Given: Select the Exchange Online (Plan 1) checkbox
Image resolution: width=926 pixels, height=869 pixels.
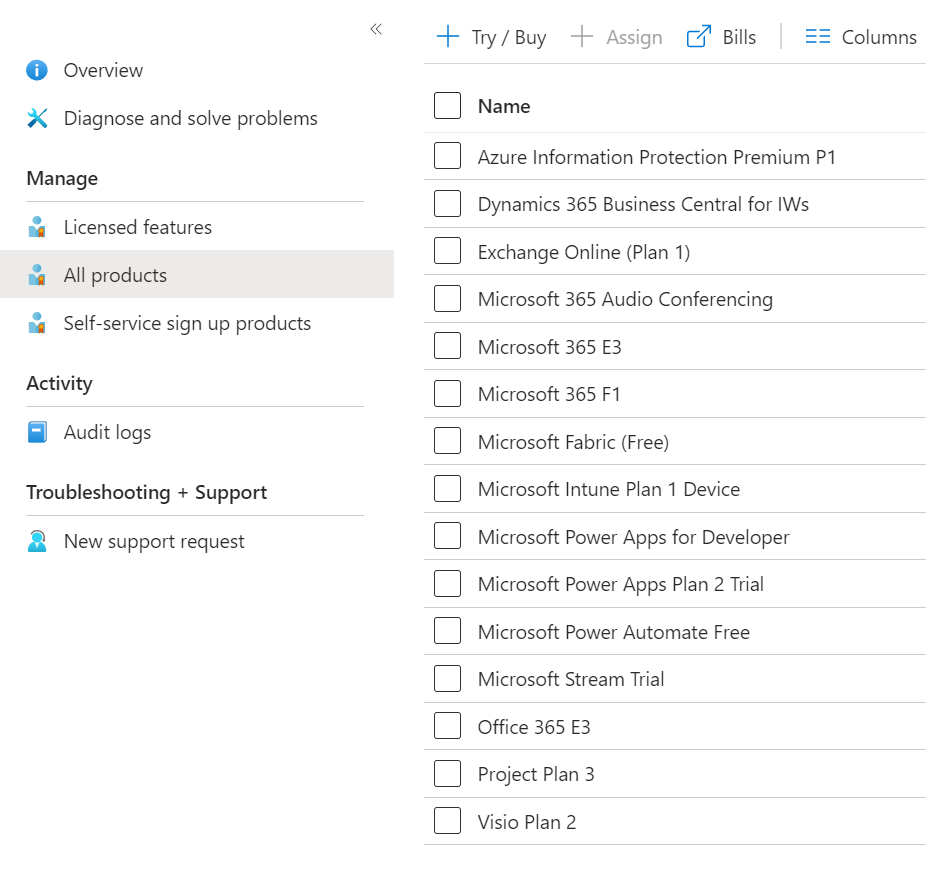Looking at the screenshot, I should pyautogui.click(x=448, y=250).
